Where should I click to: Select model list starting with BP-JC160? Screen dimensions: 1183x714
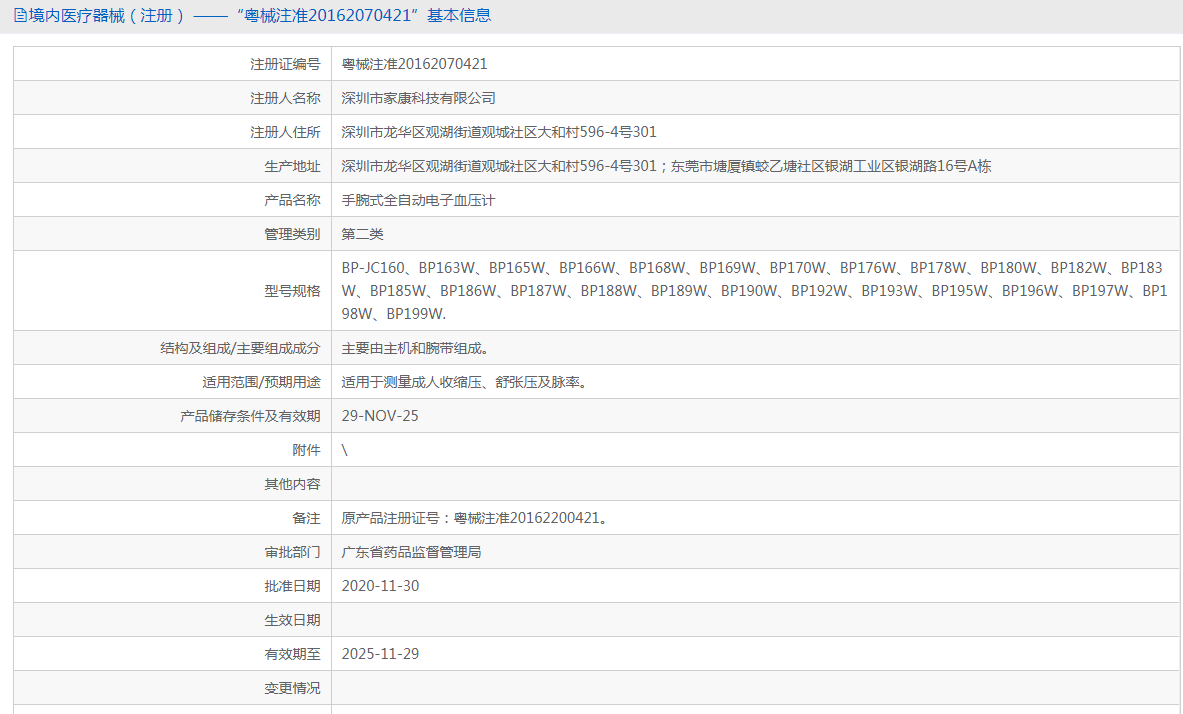click(754, 291)
